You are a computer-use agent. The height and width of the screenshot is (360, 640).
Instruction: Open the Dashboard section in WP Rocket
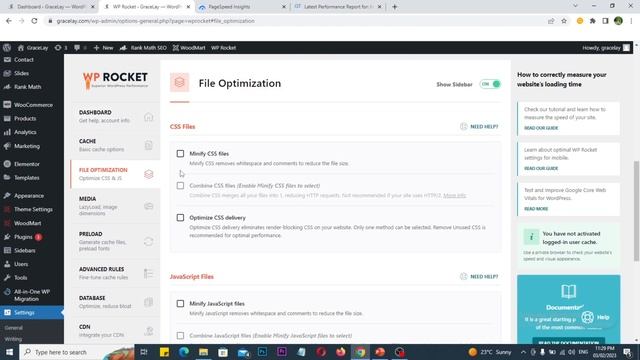(116, 116)
